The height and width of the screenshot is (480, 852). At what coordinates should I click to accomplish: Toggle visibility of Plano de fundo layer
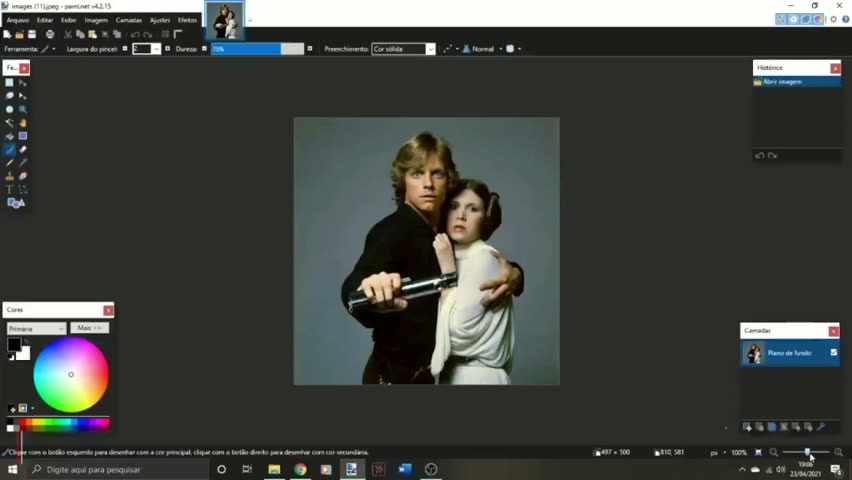834,352
